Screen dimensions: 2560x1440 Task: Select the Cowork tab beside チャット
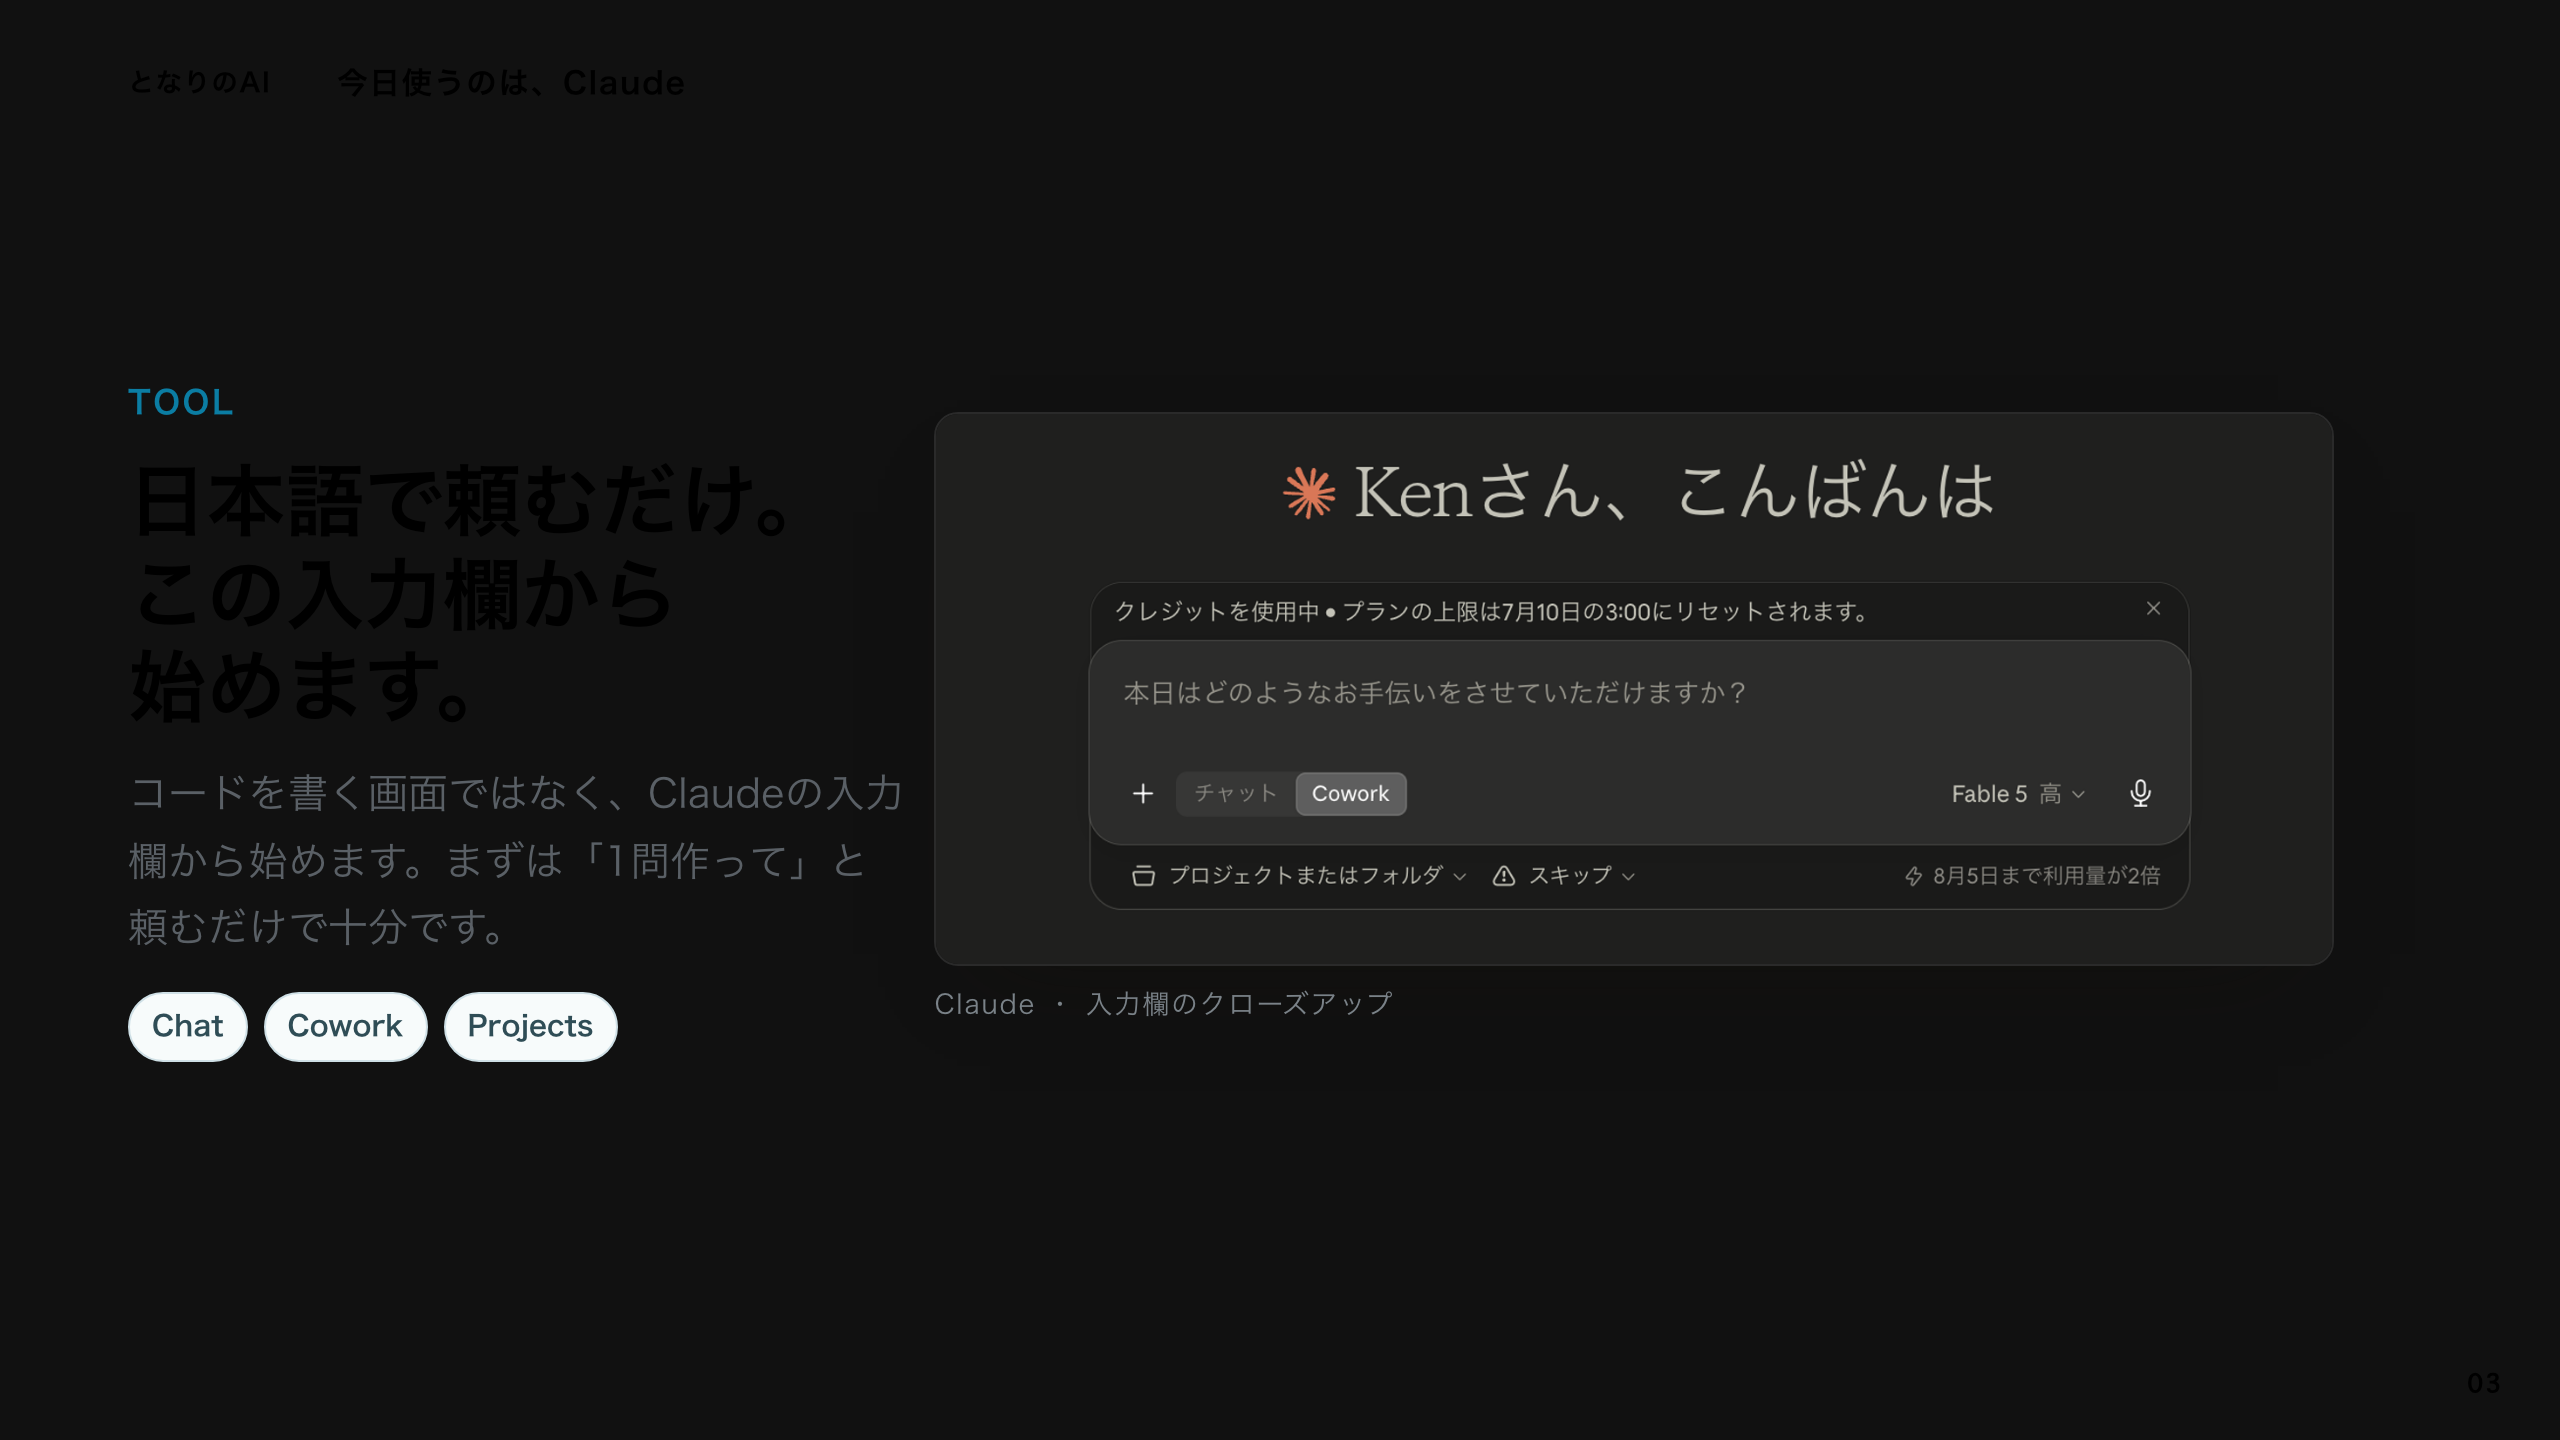(1351, 794)
